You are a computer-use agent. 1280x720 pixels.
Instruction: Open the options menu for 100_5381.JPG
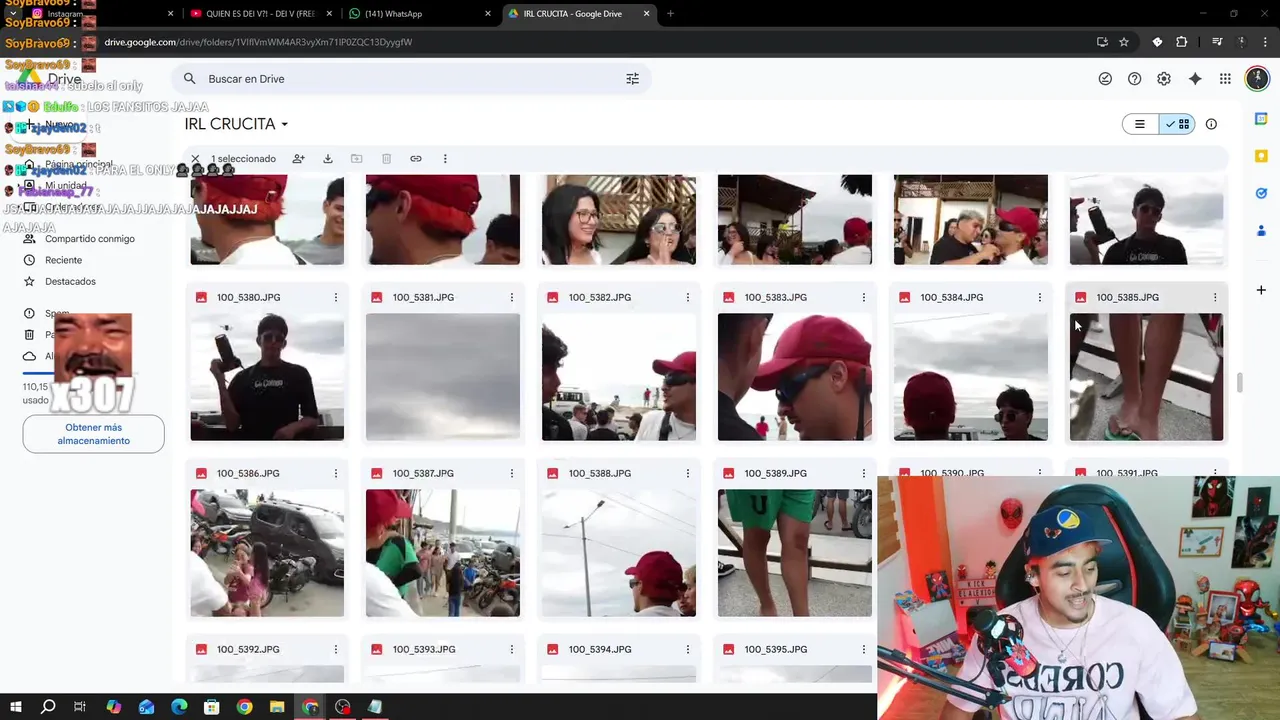click(x=512, y=298)
